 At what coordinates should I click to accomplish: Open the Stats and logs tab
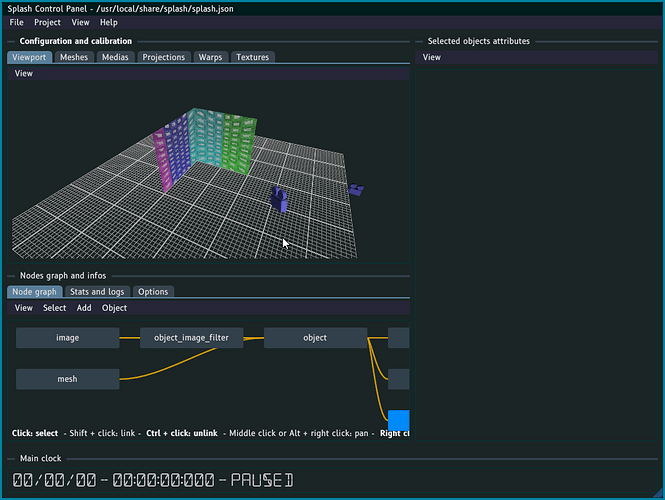97,291
